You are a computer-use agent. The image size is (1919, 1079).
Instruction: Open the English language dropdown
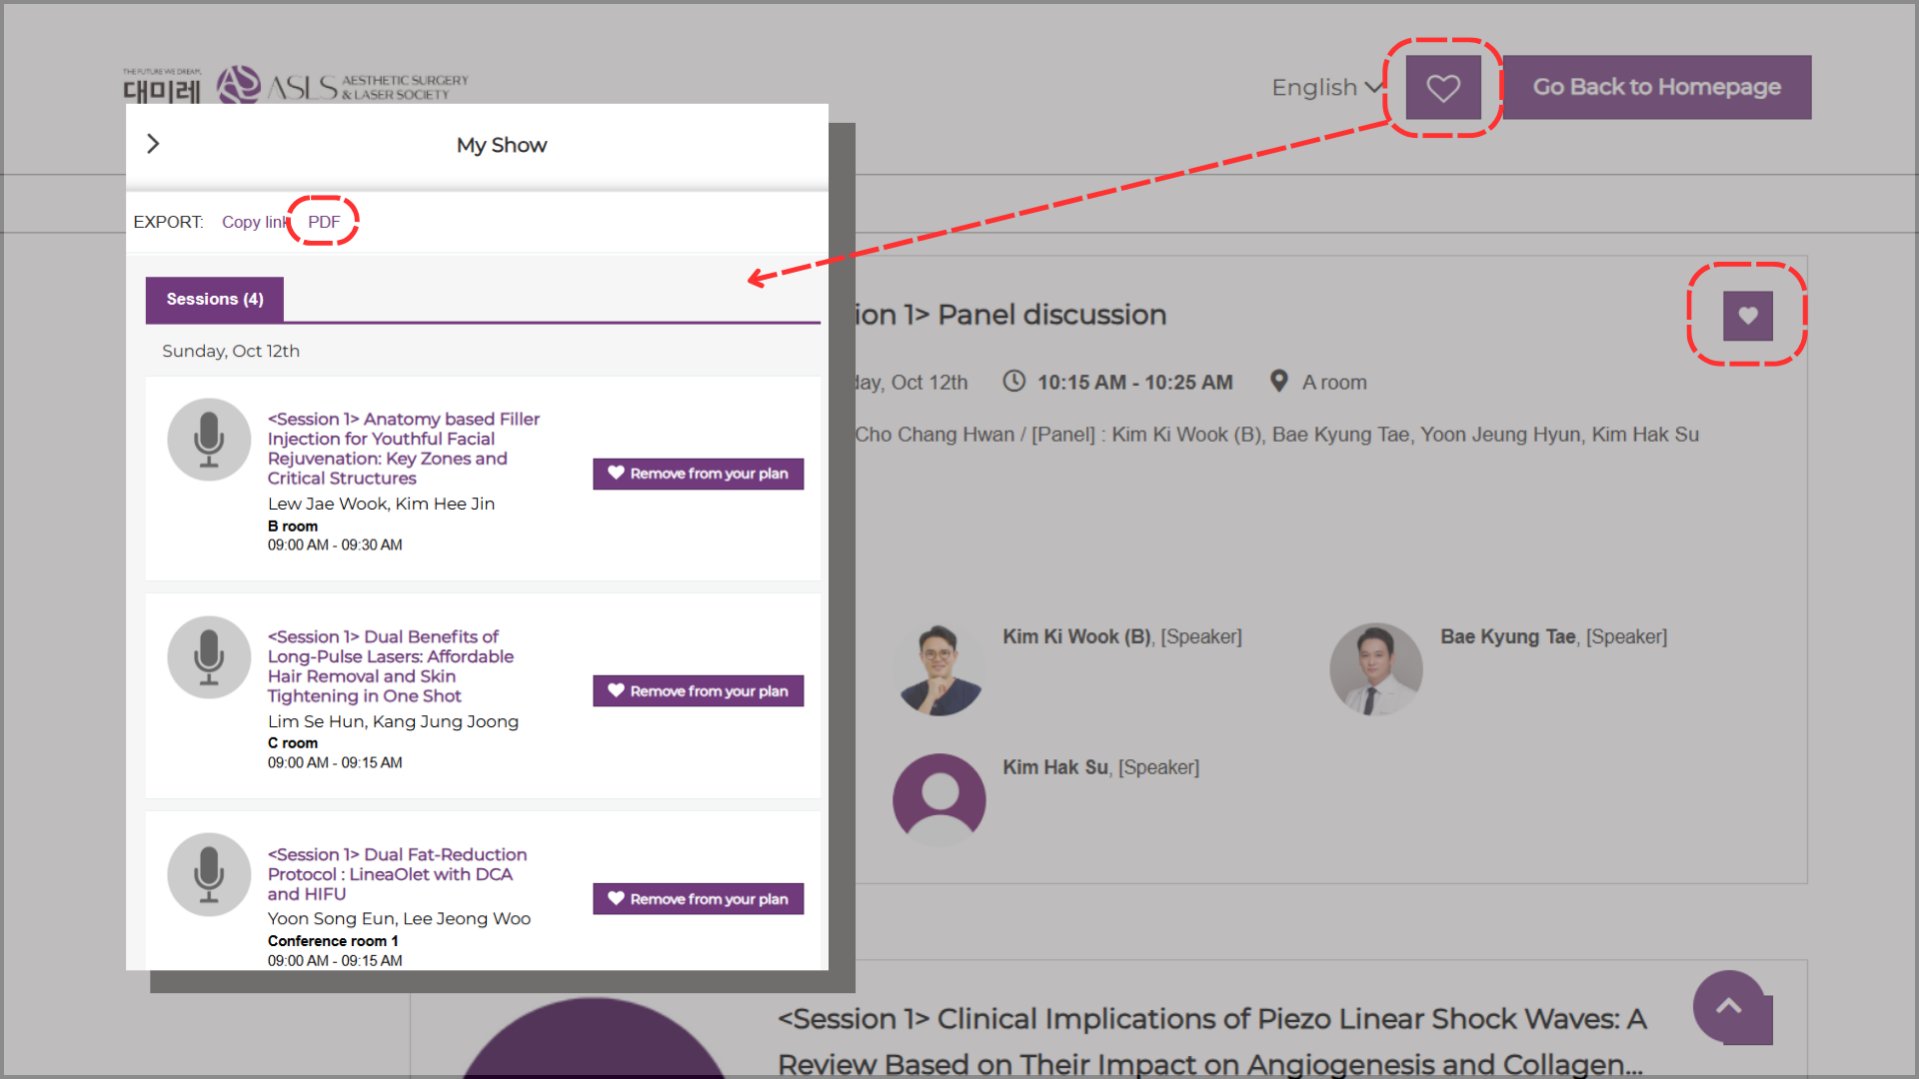coord(1327,88)
